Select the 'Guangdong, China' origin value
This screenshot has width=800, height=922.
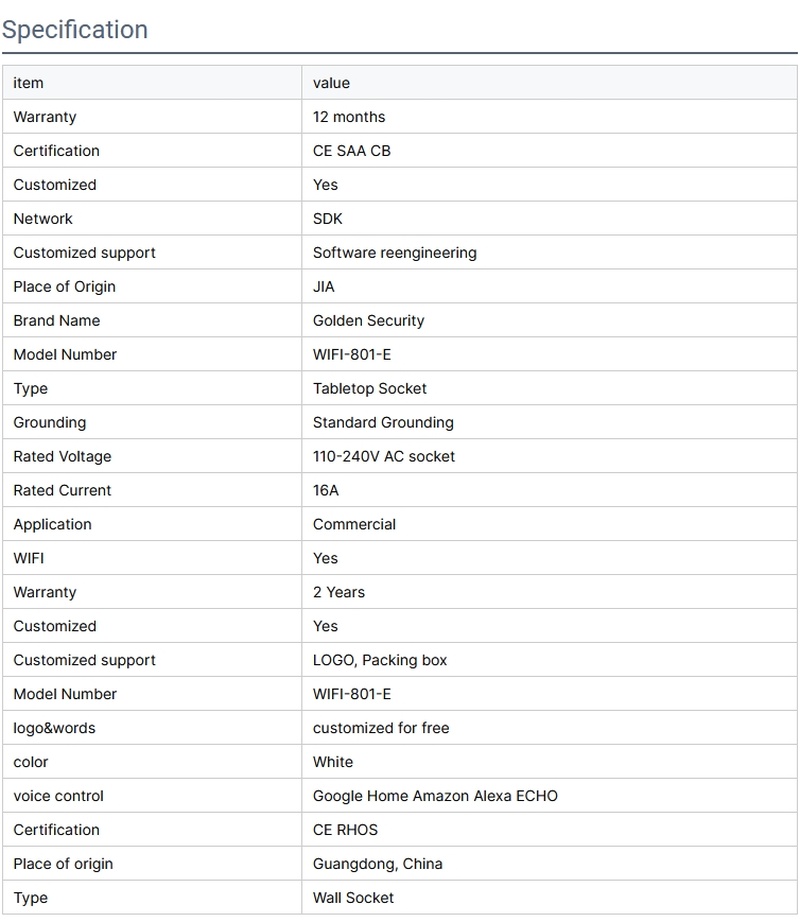[378, 865]
